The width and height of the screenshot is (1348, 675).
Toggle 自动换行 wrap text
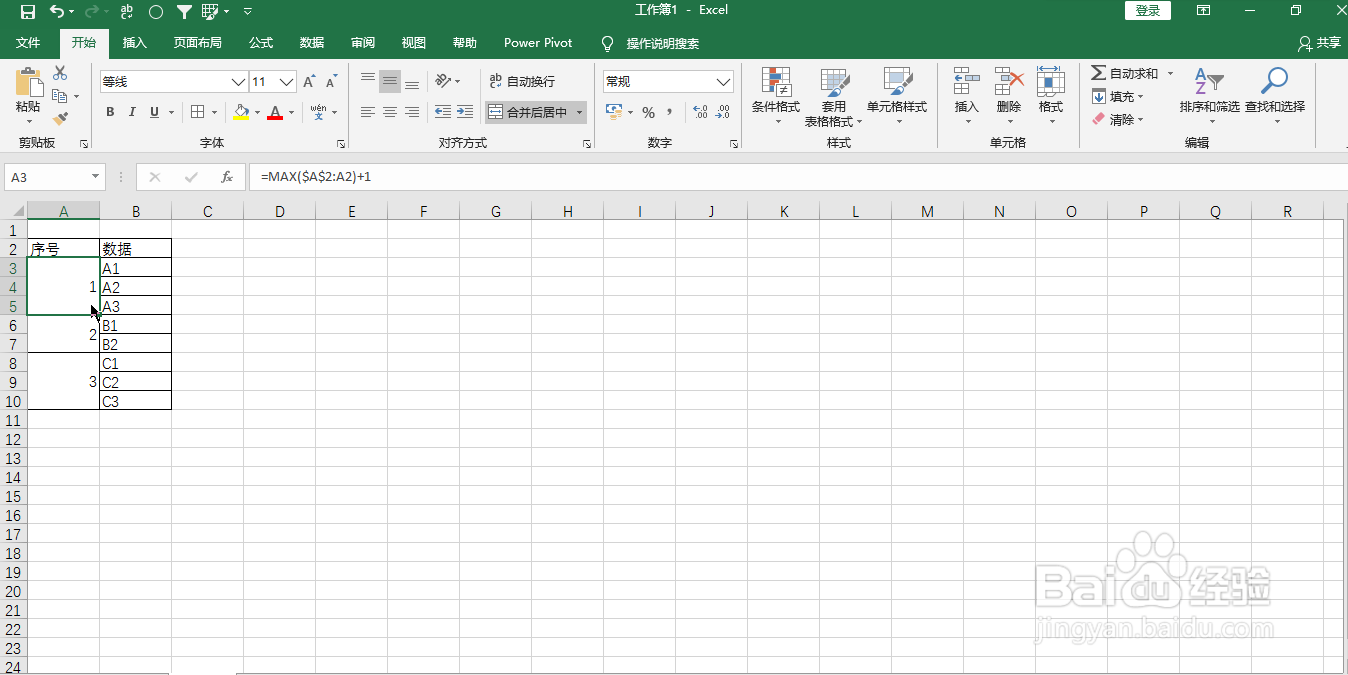point(522,81)
